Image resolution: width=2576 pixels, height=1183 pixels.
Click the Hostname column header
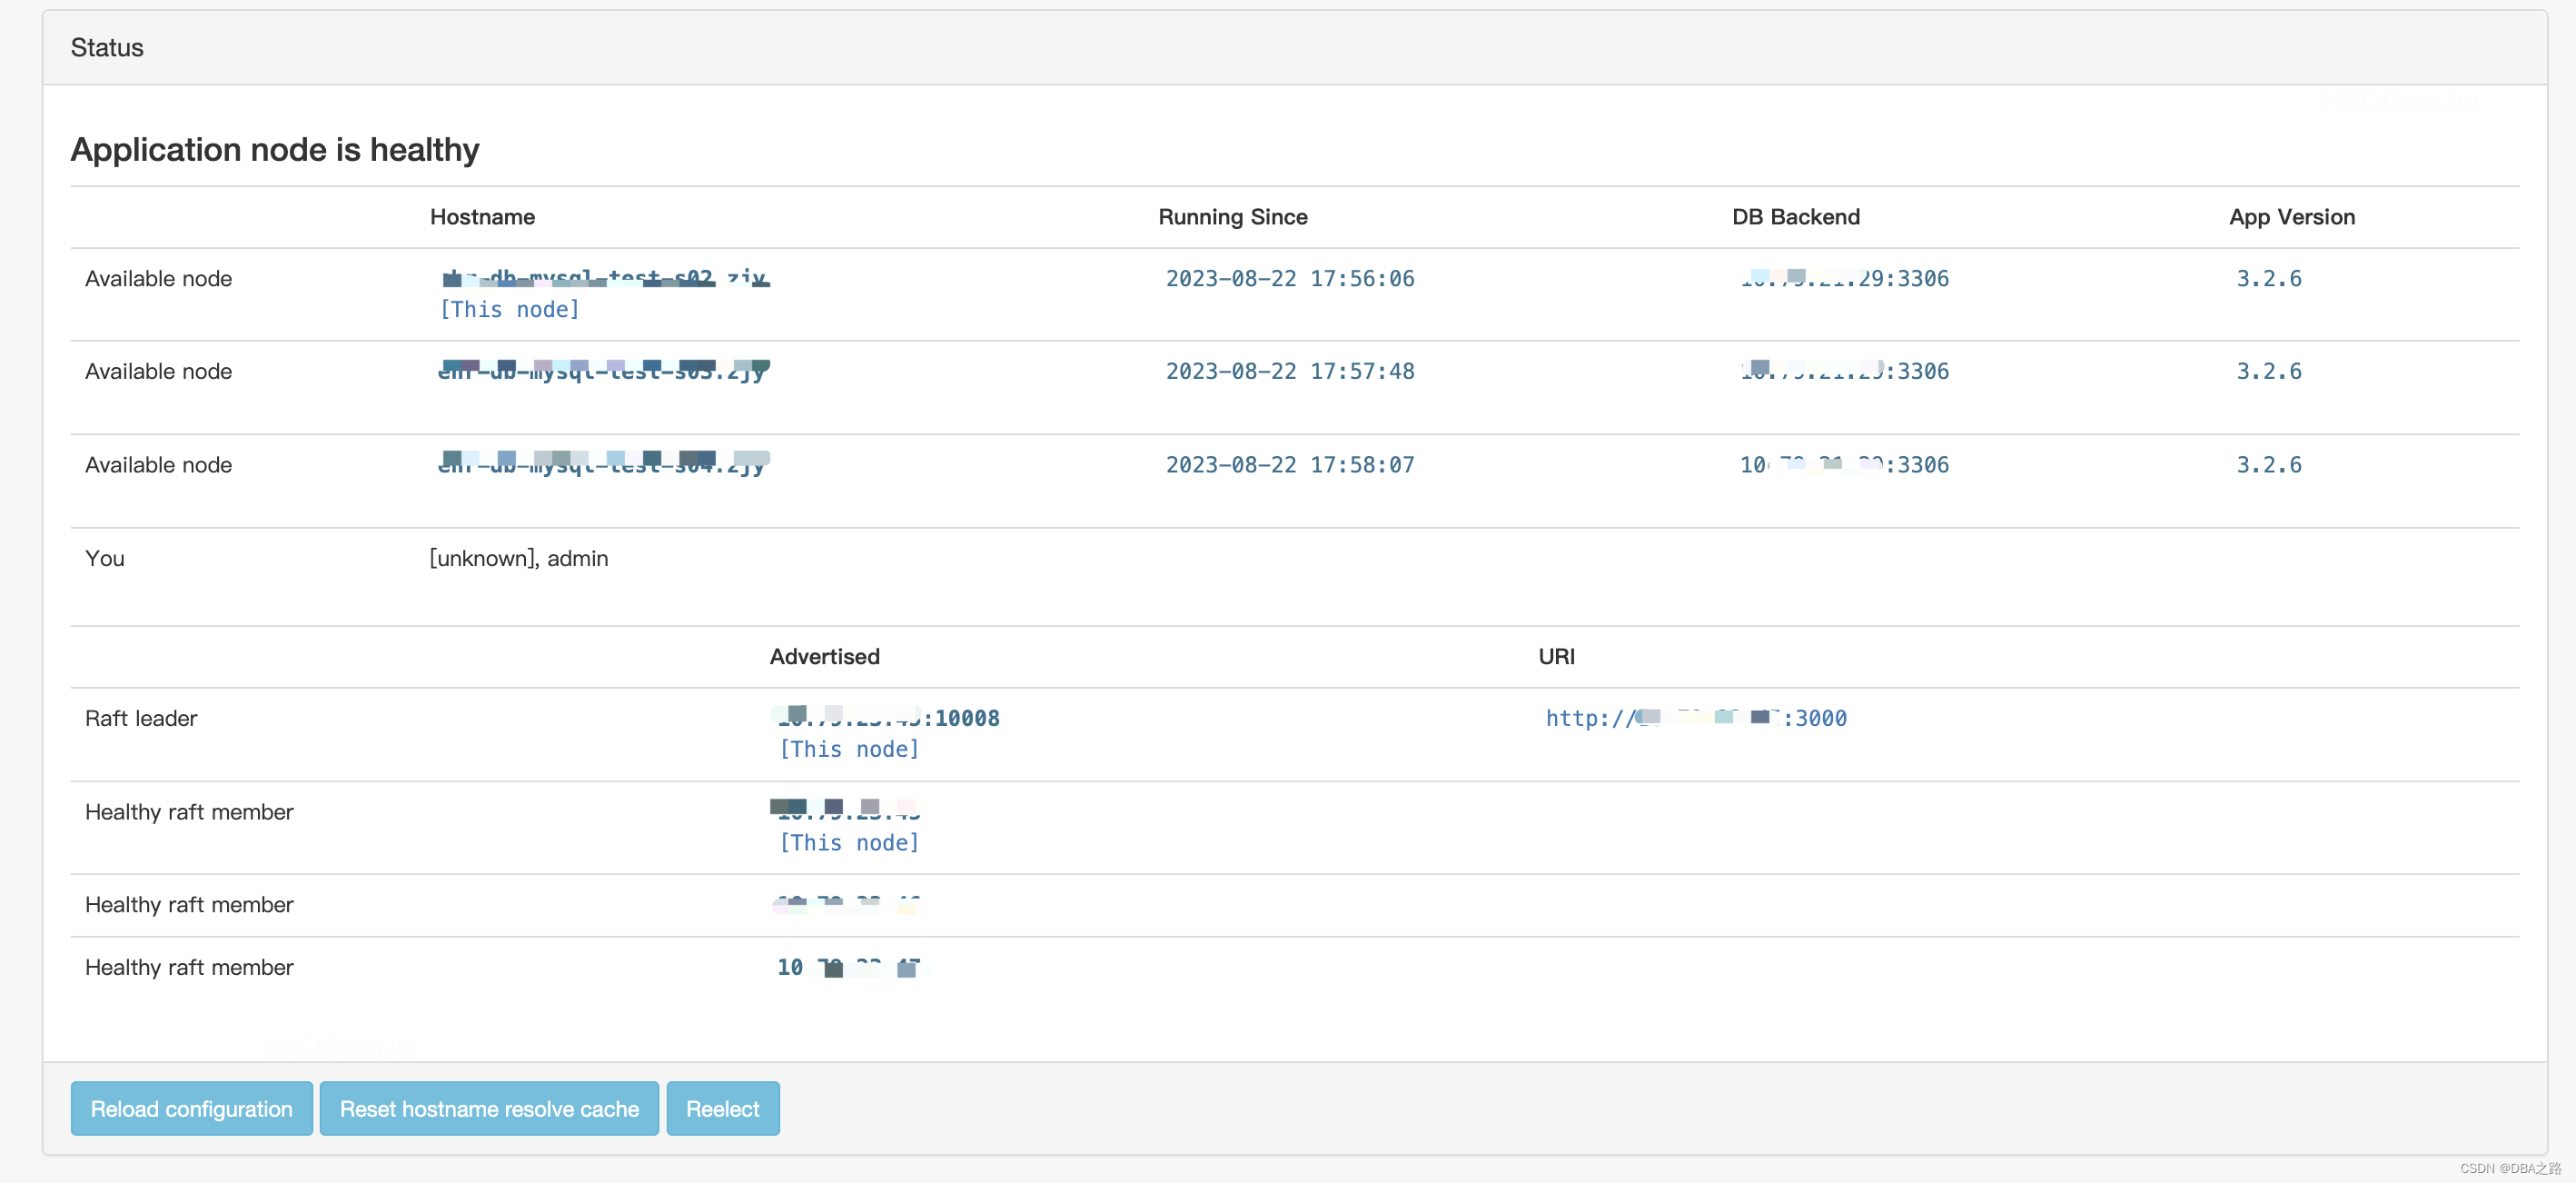[482, 217]
